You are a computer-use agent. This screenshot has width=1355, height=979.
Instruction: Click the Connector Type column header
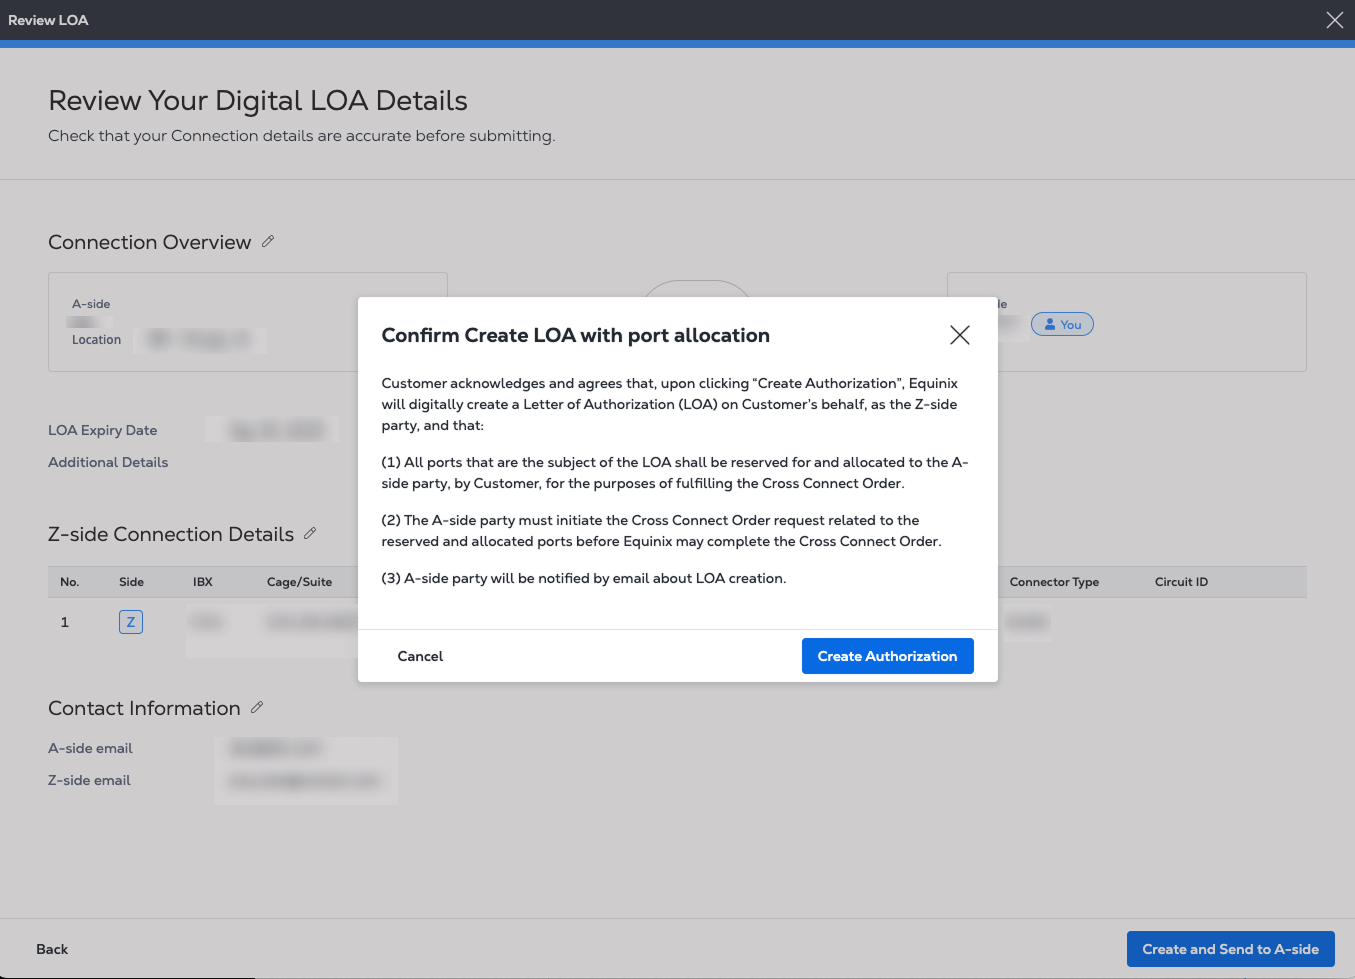(1054, 582)
